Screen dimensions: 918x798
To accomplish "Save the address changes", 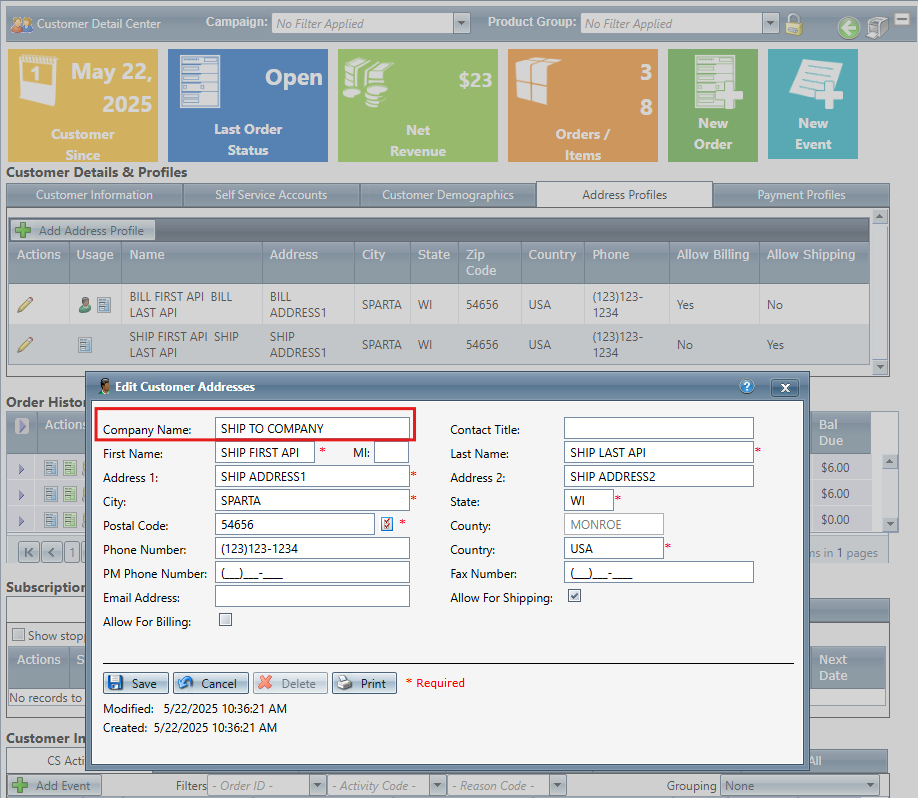I will [x=135, y=683].
